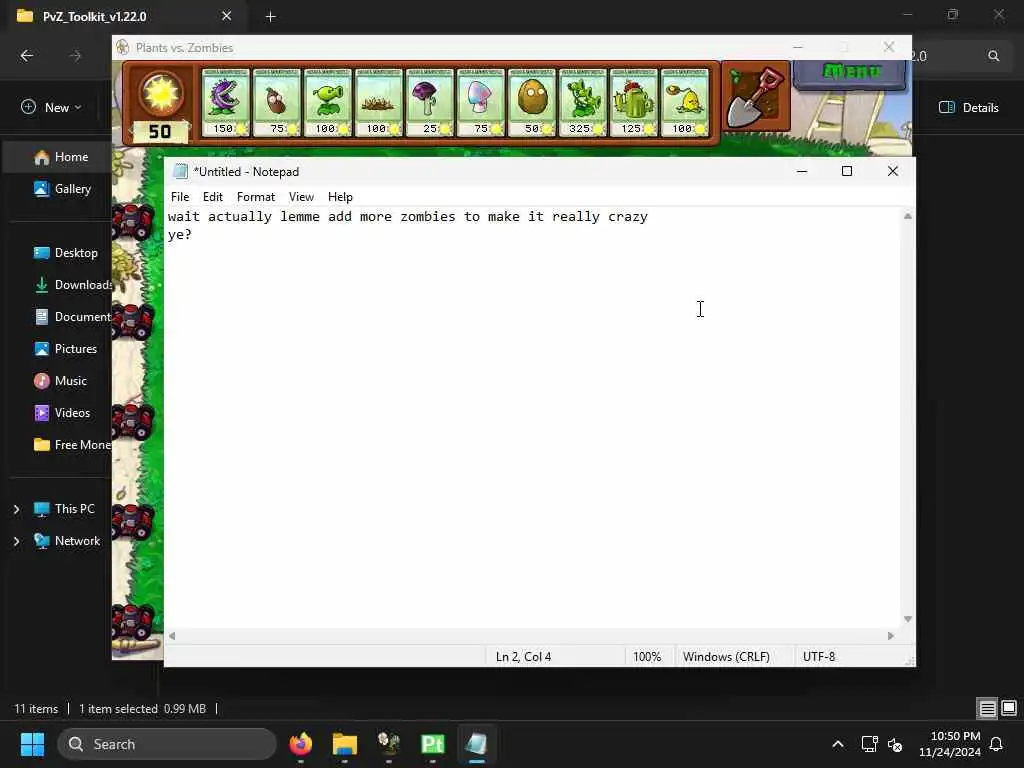
Task: Select the Scaredy-shroom seed packet costing 75
Action: point(480,103)
